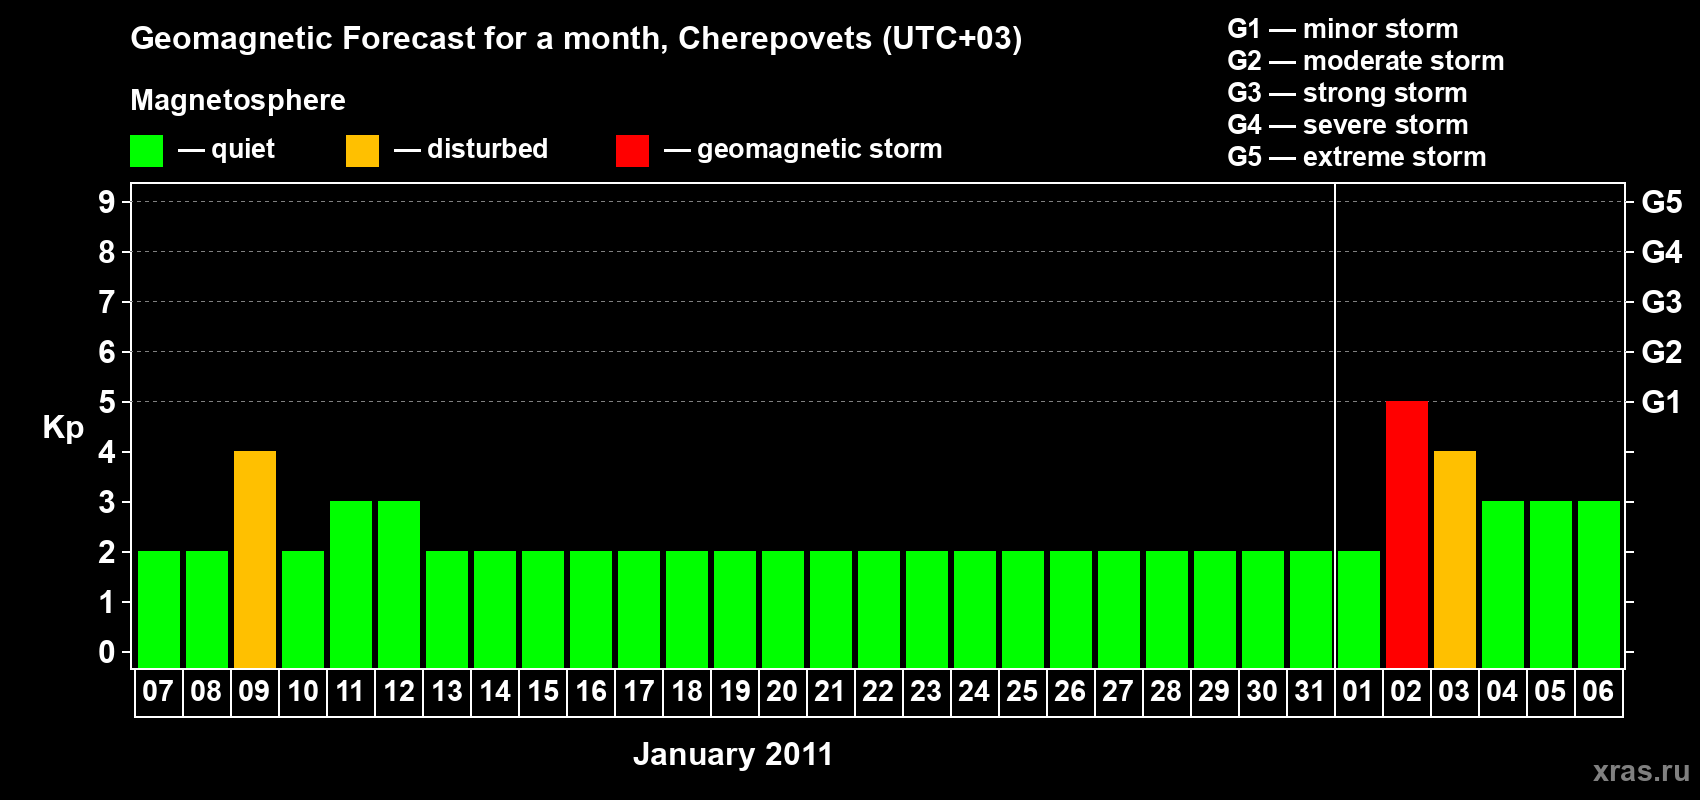Click the 'G1 — minor storm' legend line
The width and height of the screenshot is (1700, 800).
point(1343,29)
